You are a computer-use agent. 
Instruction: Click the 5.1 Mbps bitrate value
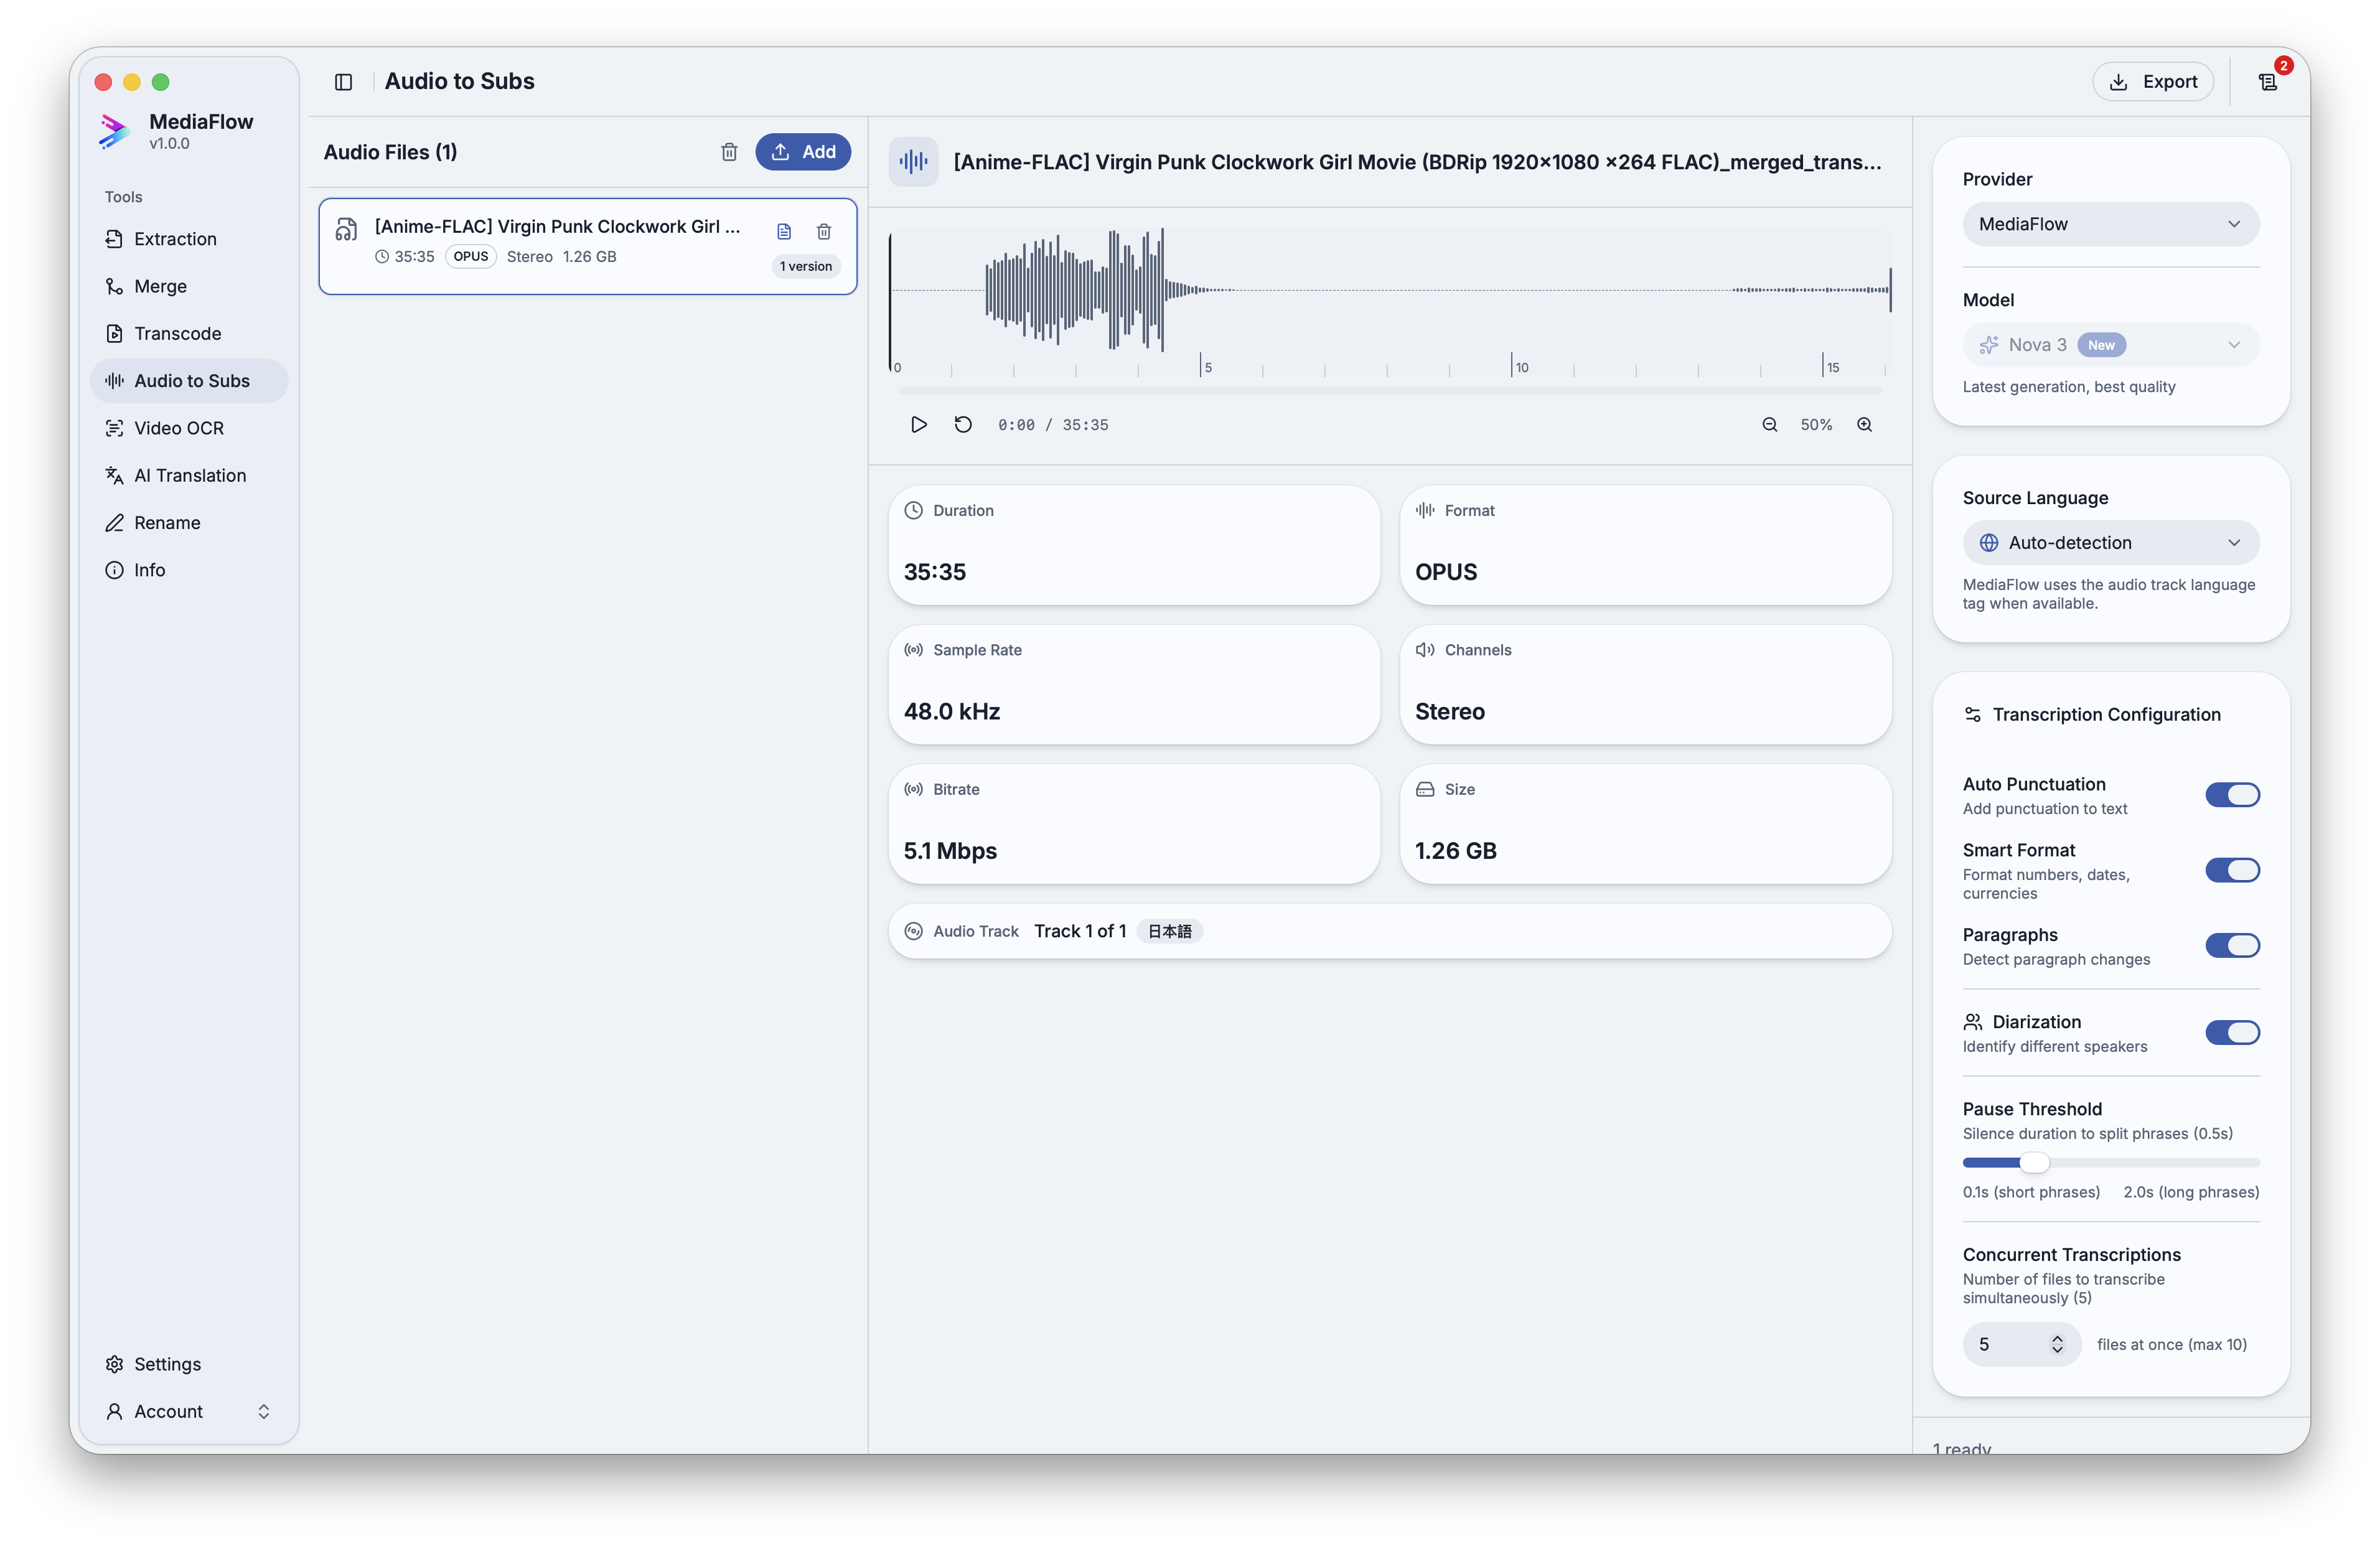(x=950, y=851)
